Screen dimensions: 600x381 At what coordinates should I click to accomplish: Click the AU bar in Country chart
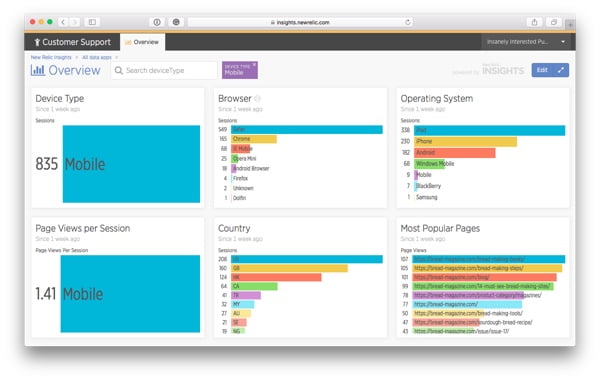pyautogui.click(x=241, y=313)
